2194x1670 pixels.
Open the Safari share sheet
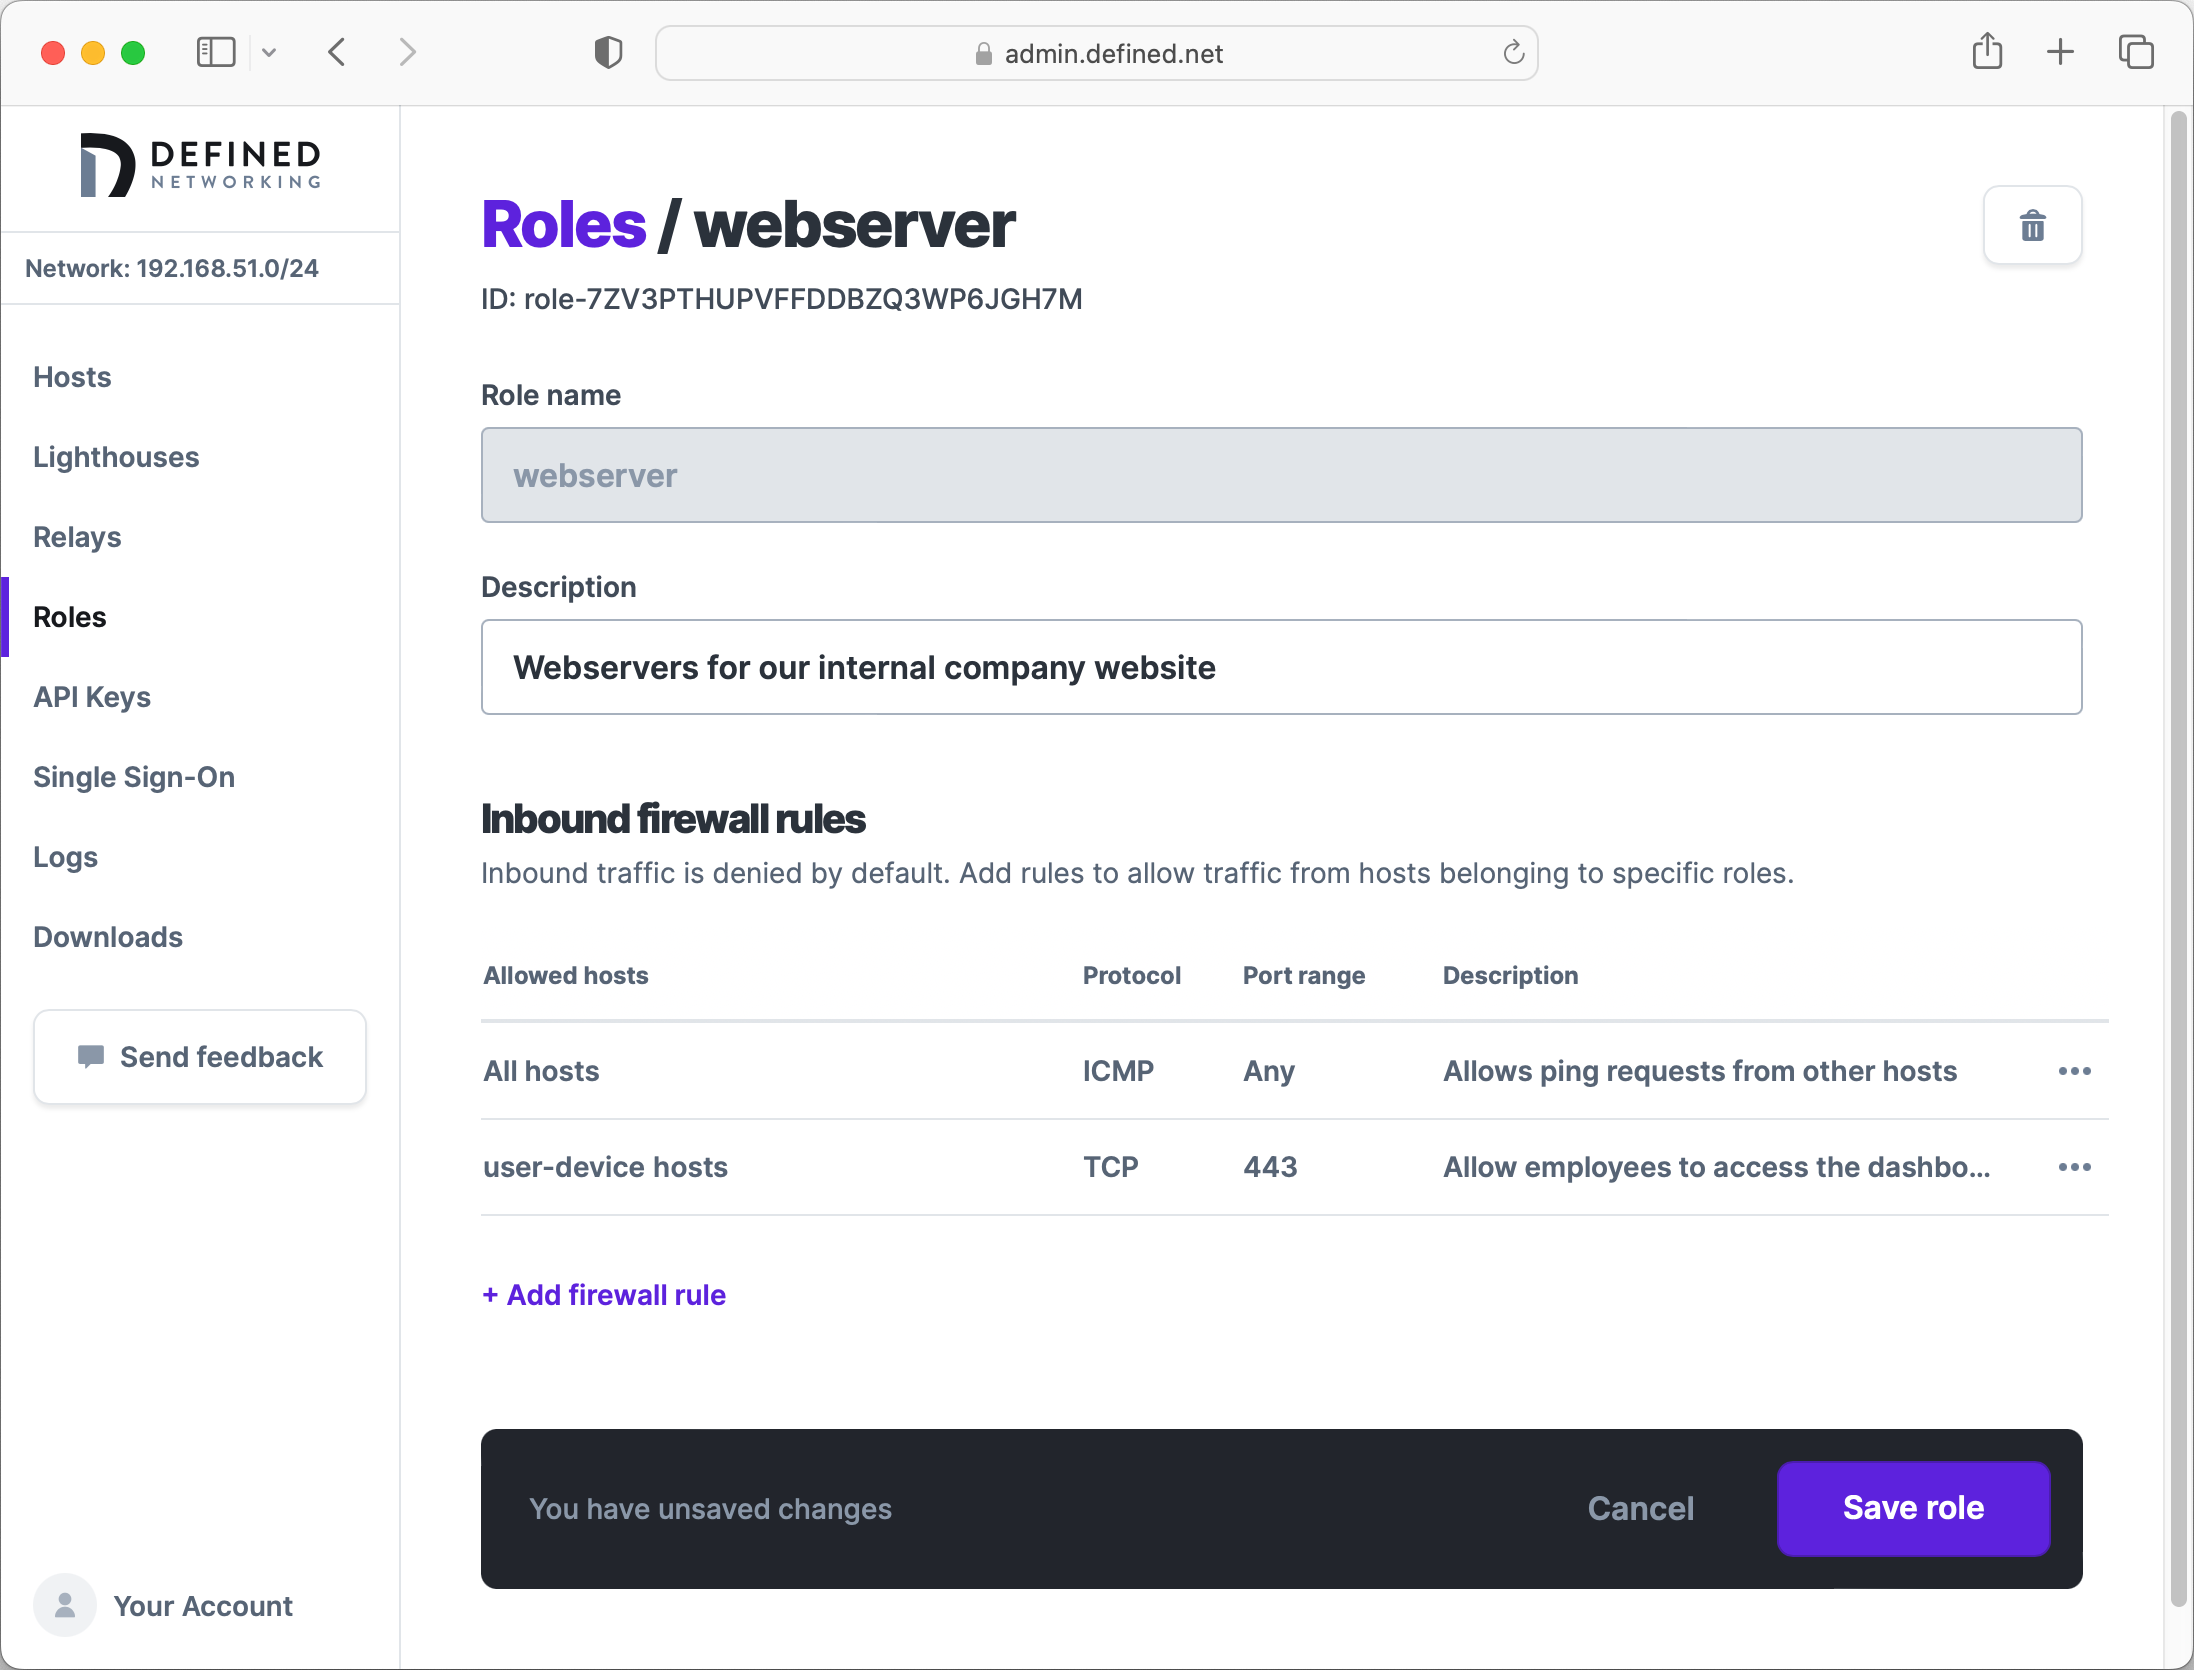1988,52
